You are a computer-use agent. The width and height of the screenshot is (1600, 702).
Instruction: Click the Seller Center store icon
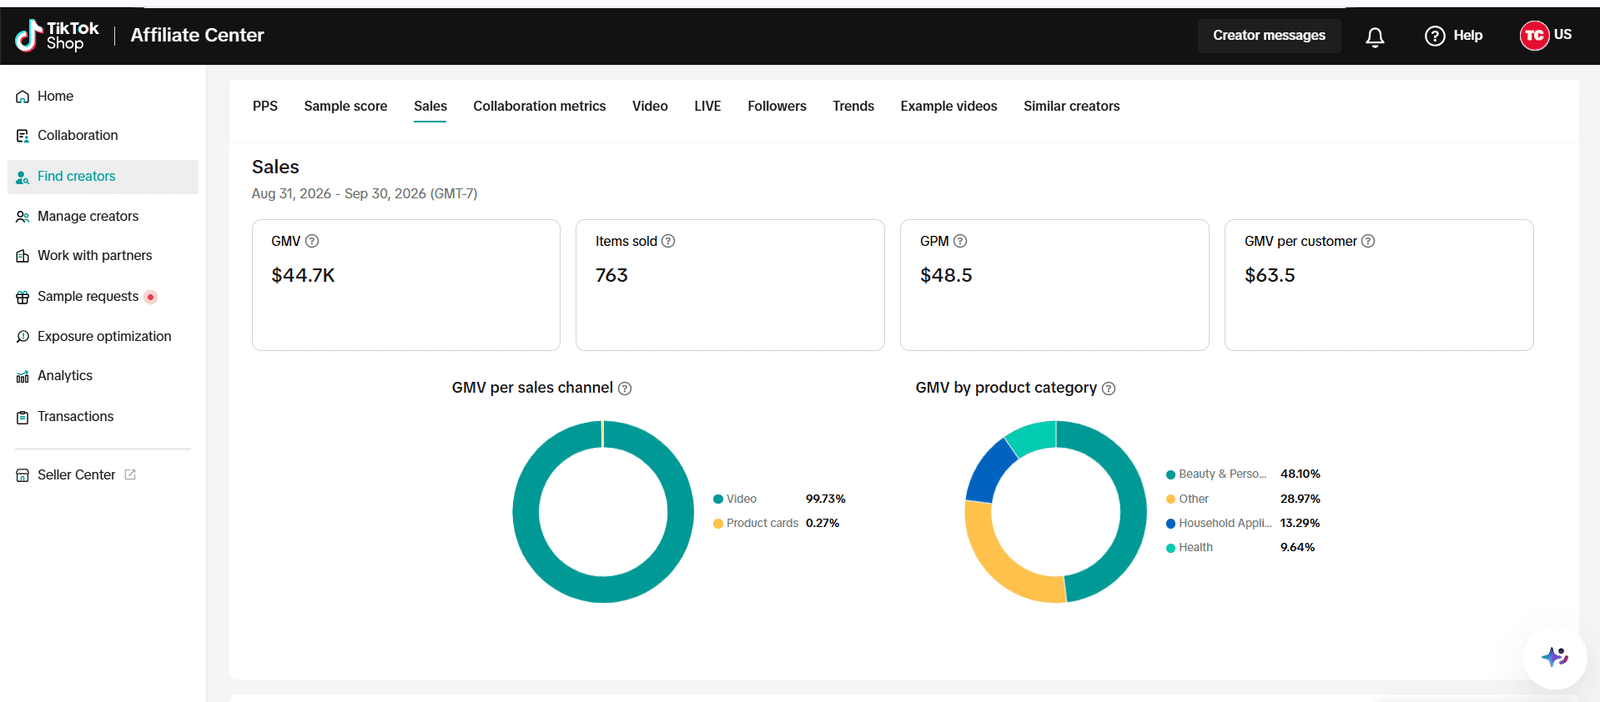click(x=22, y=476)
